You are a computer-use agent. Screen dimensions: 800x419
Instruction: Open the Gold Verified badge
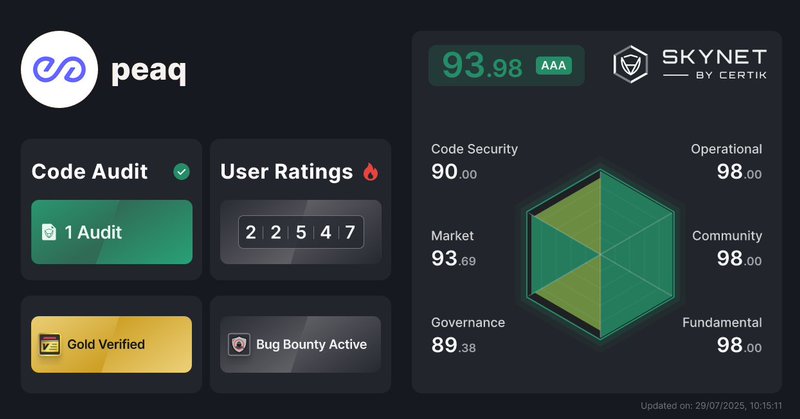pyautogui.click(x=112, y=344)
